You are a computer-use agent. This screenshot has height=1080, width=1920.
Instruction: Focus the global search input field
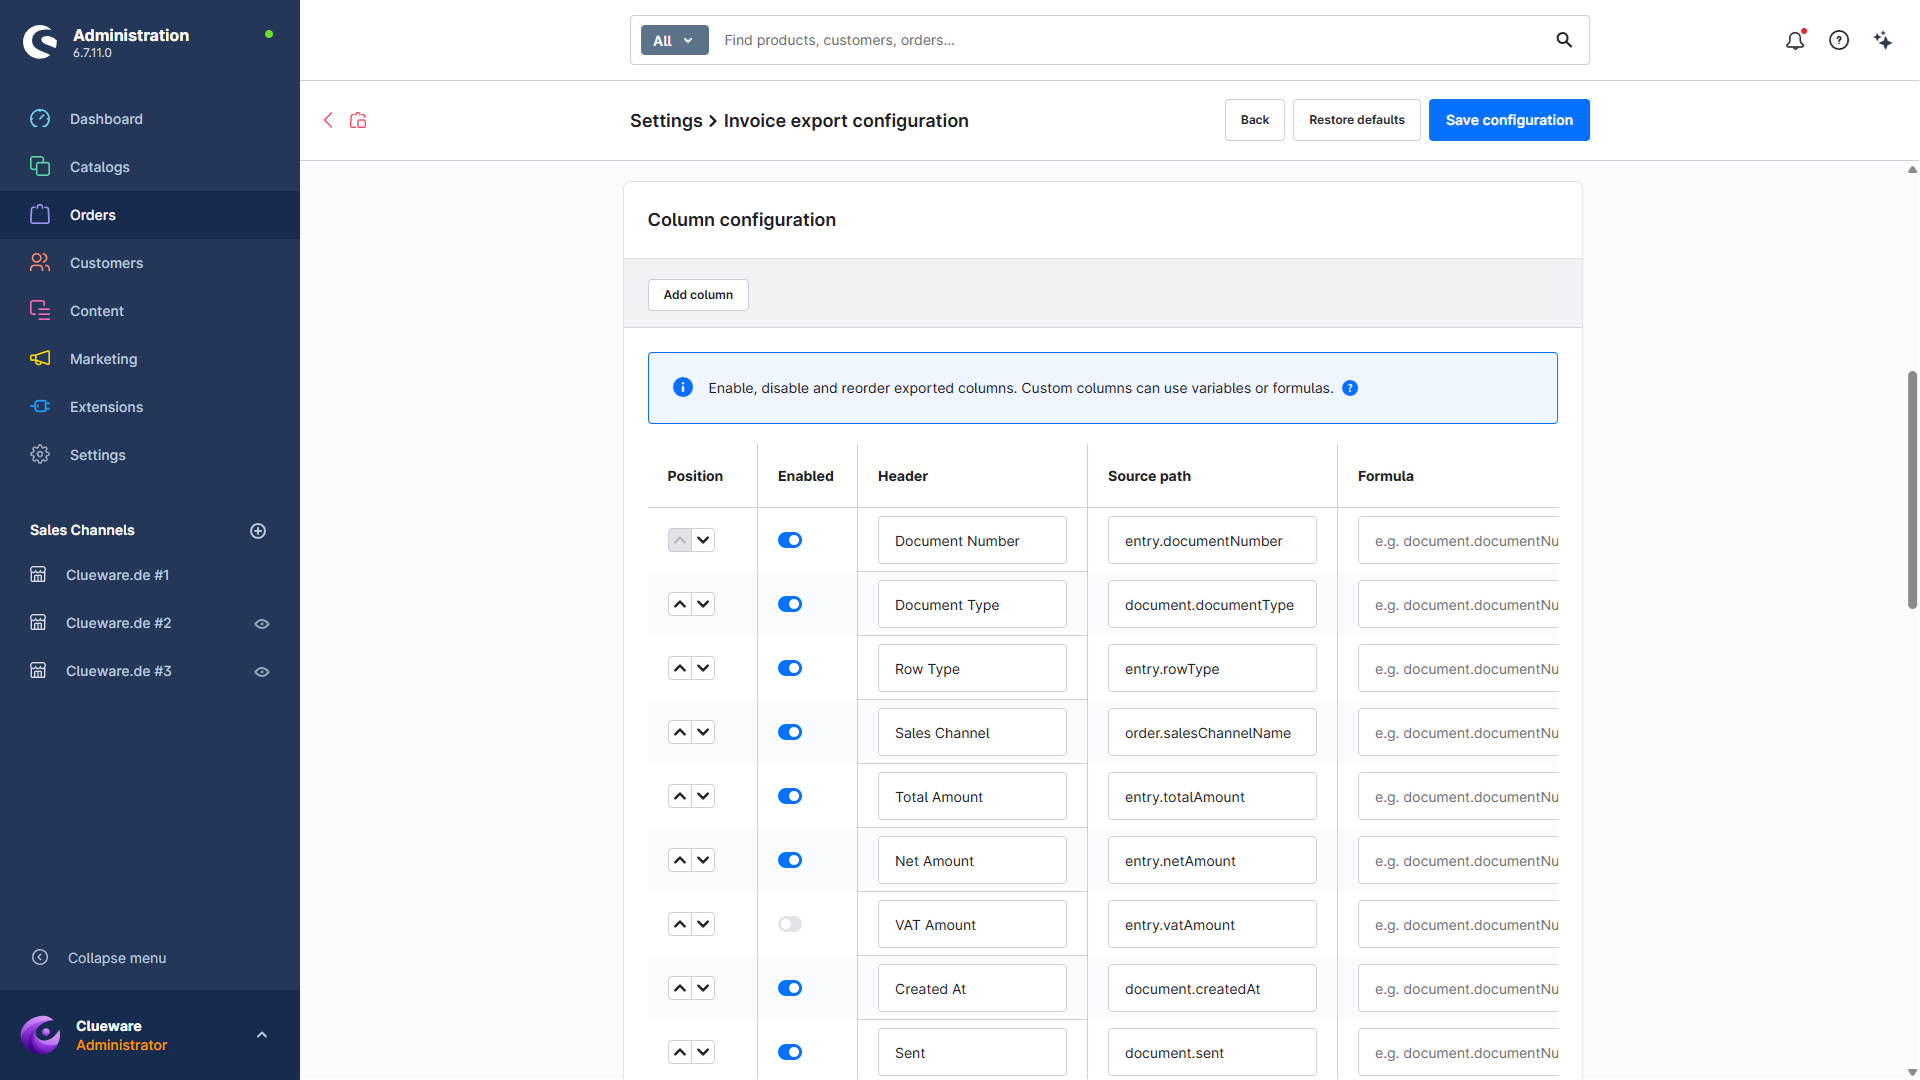pyautogui.click(x=1130, y=40)
